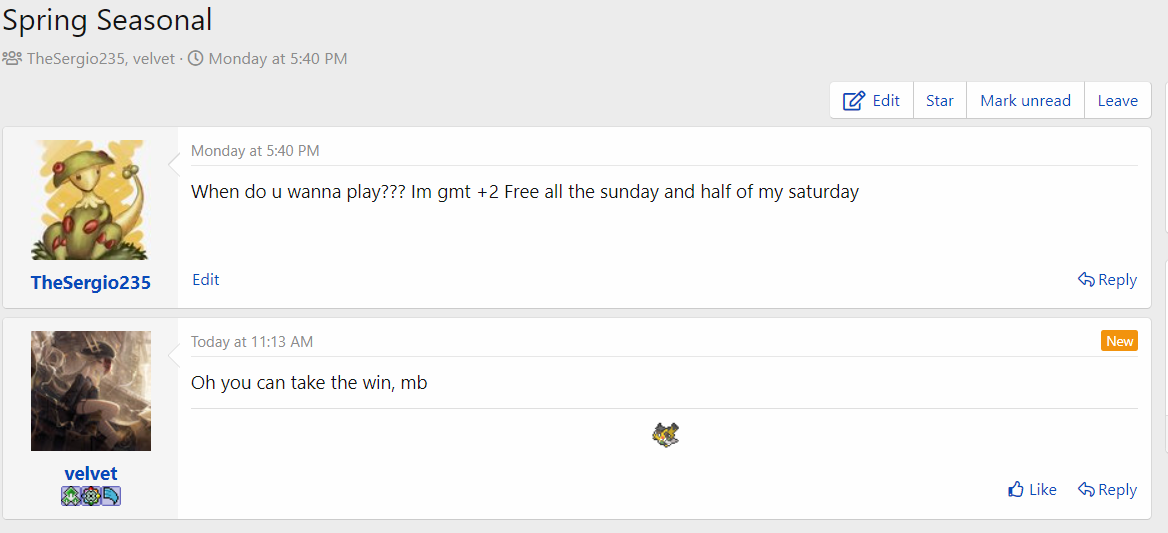The height and width of the screenshot is (533, 1168).
Task: Leave the Spring Seasonal conversation
Action: pyautogui.click(x=1117, y=100)
